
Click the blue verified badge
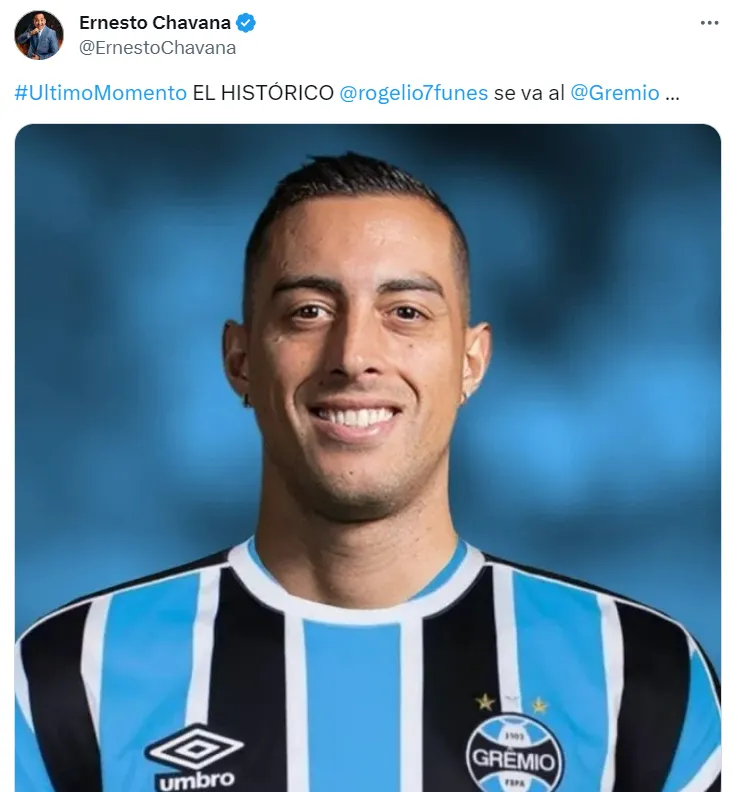coord(246,23)
